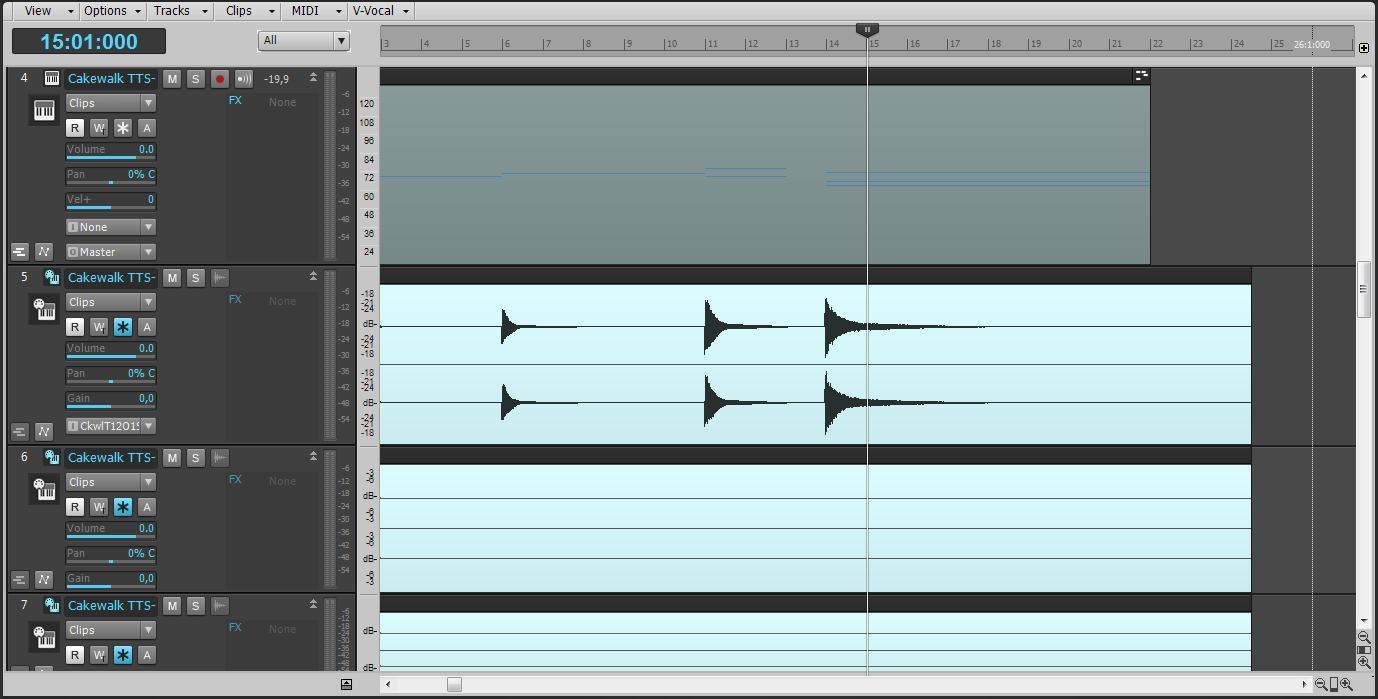Collapse track 4 with its double-arrow
1378x699 pixels.
click(313, 78)
